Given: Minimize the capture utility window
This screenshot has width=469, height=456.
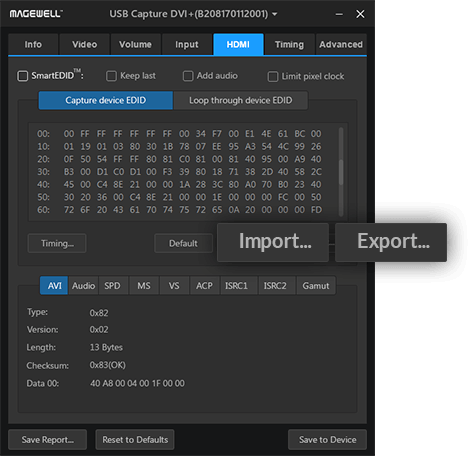Looking at the screenshot, I should [x=339, y=14].
